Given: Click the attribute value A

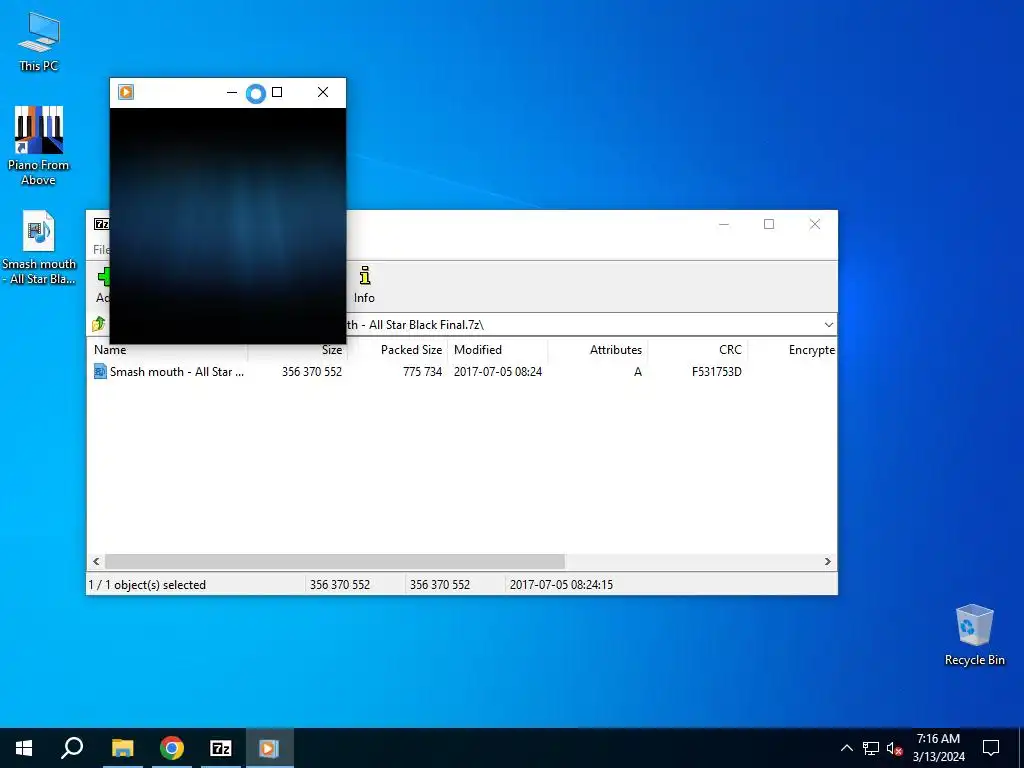Looking at the screenshot, I should coord(637,372).
